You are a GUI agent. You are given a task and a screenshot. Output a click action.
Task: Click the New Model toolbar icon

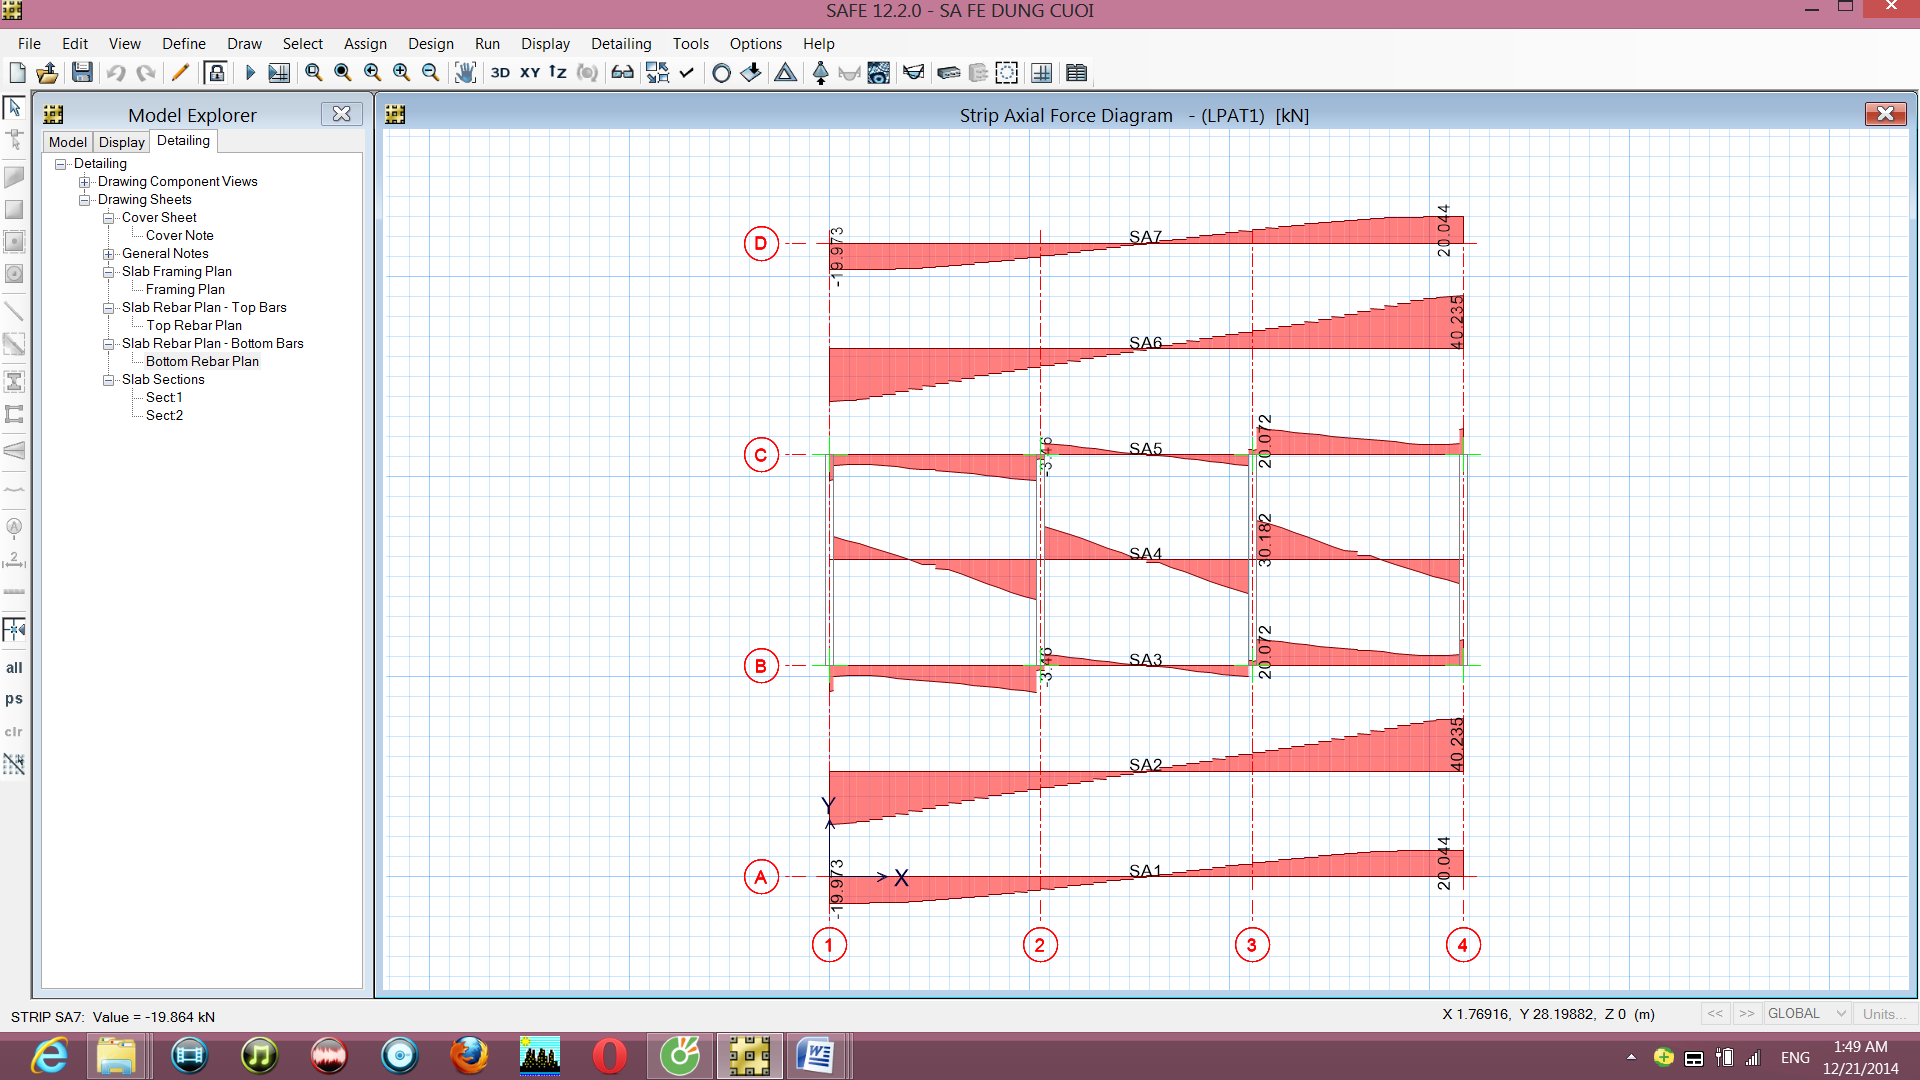[17, 73]
